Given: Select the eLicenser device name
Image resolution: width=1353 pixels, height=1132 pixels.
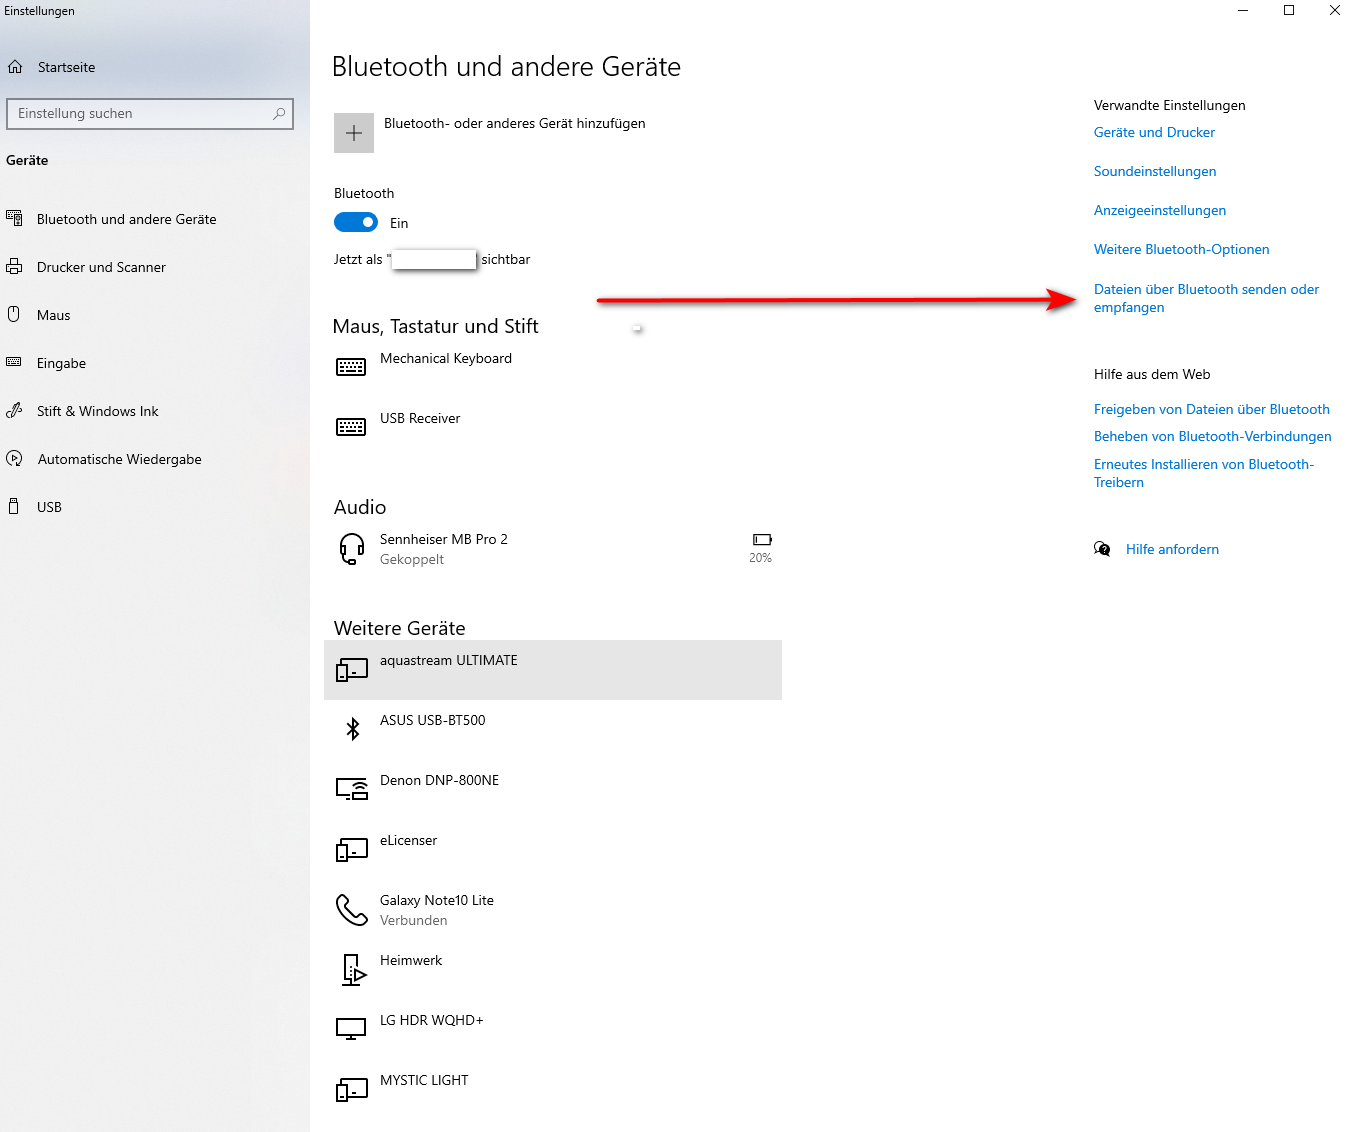Looking at the screenshot, I should pyautogui.click(x=408, y=840).
